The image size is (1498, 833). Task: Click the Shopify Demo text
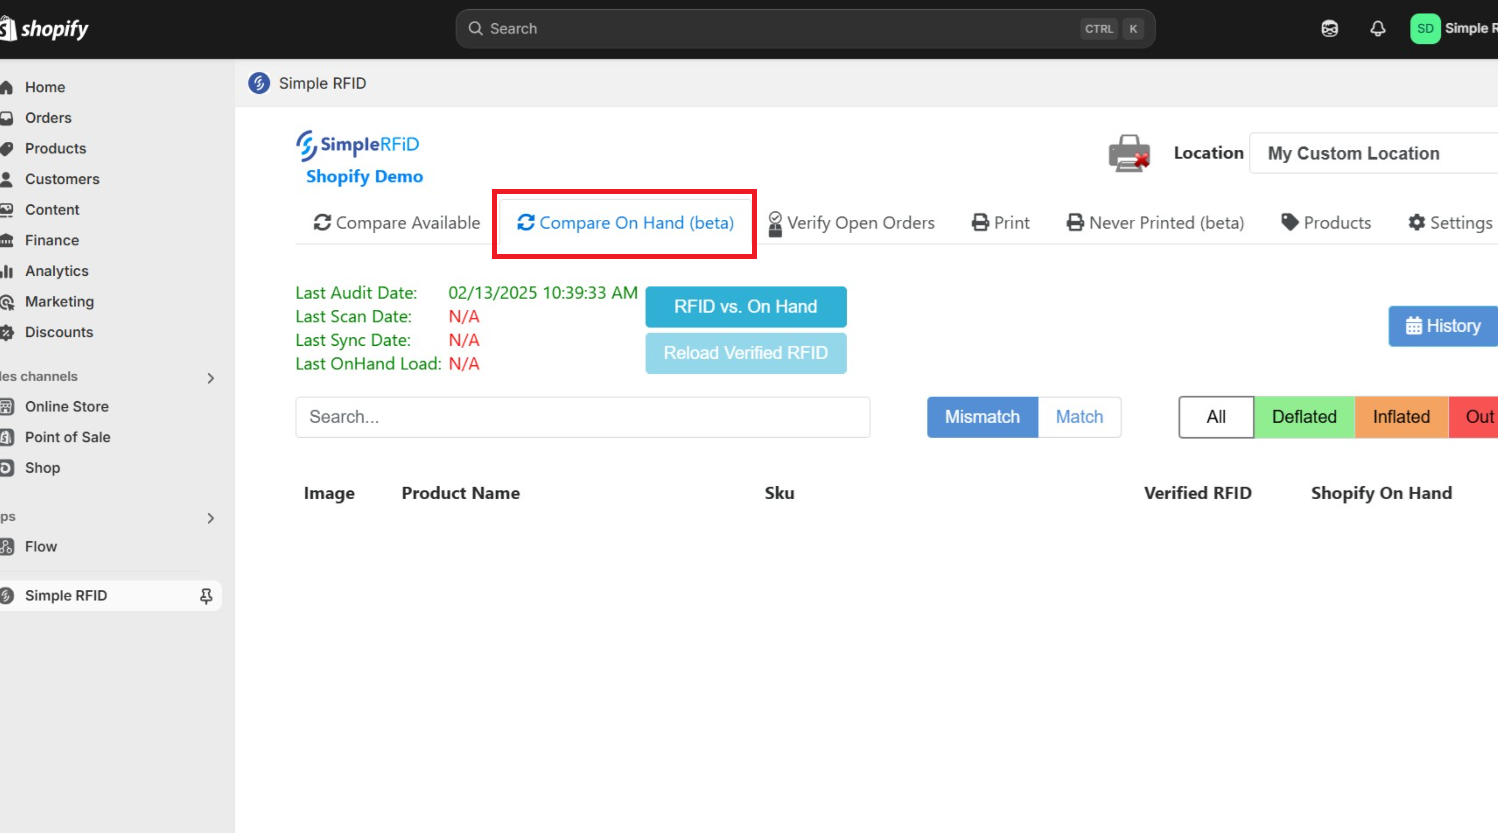point(364,177)
